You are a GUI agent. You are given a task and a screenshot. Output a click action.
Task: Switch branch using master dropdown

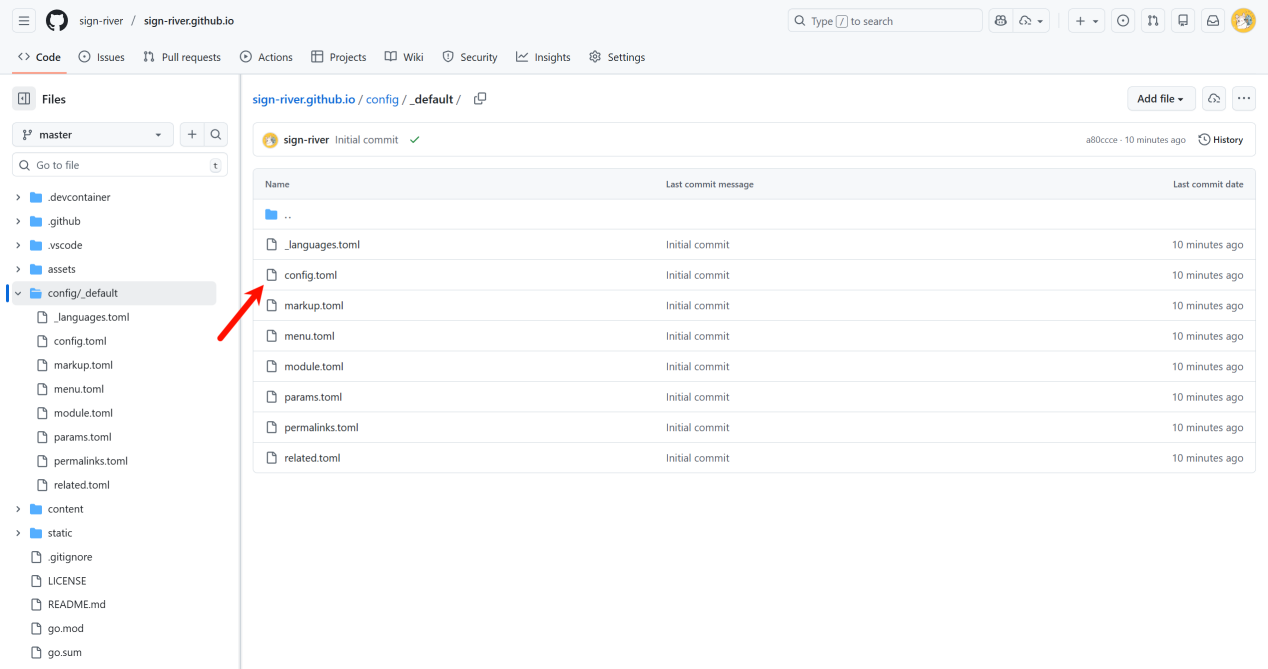coord(93,135)
